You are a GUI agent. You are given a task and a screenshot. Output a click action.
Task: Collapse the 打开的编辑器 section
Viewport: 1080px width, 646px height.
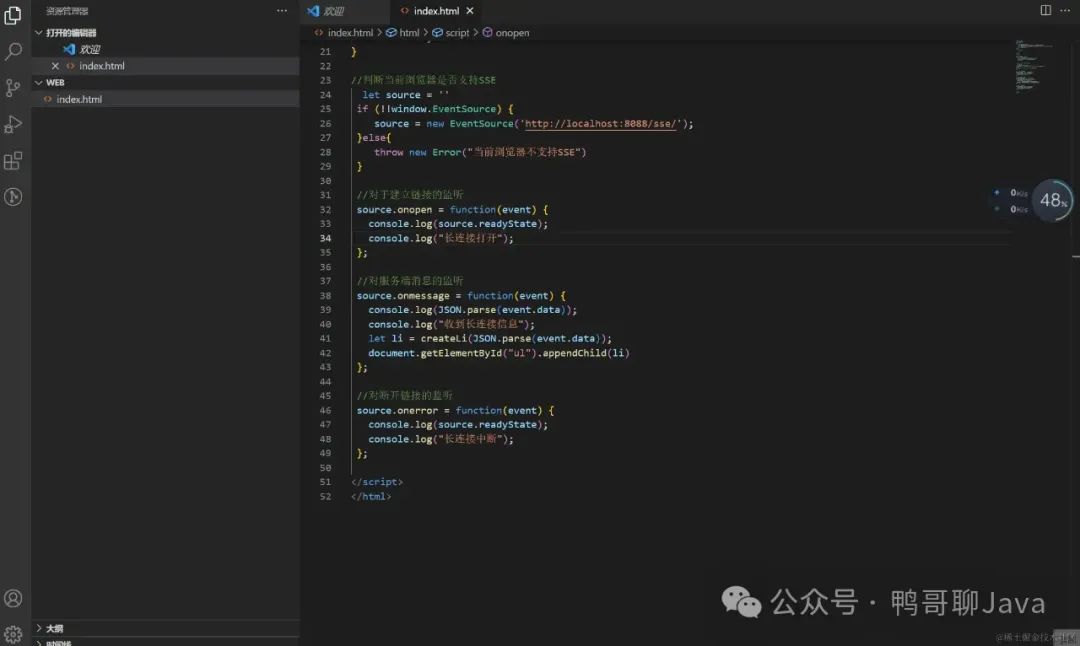coord(39,33)
